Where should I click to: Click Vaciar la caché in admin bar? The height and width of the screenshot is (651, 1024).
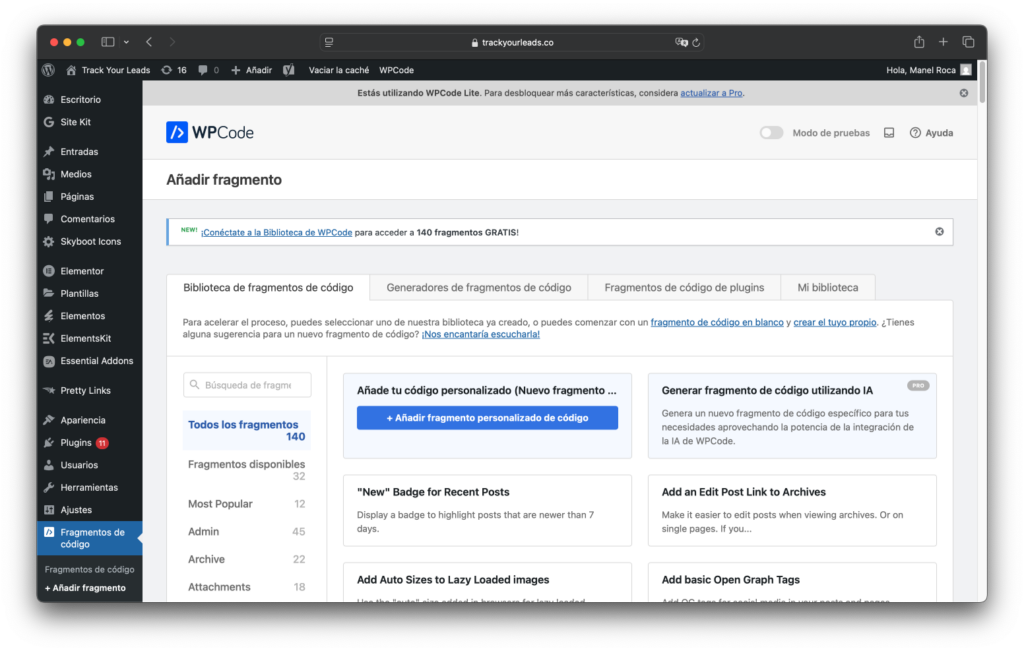(x=338, y=70)
